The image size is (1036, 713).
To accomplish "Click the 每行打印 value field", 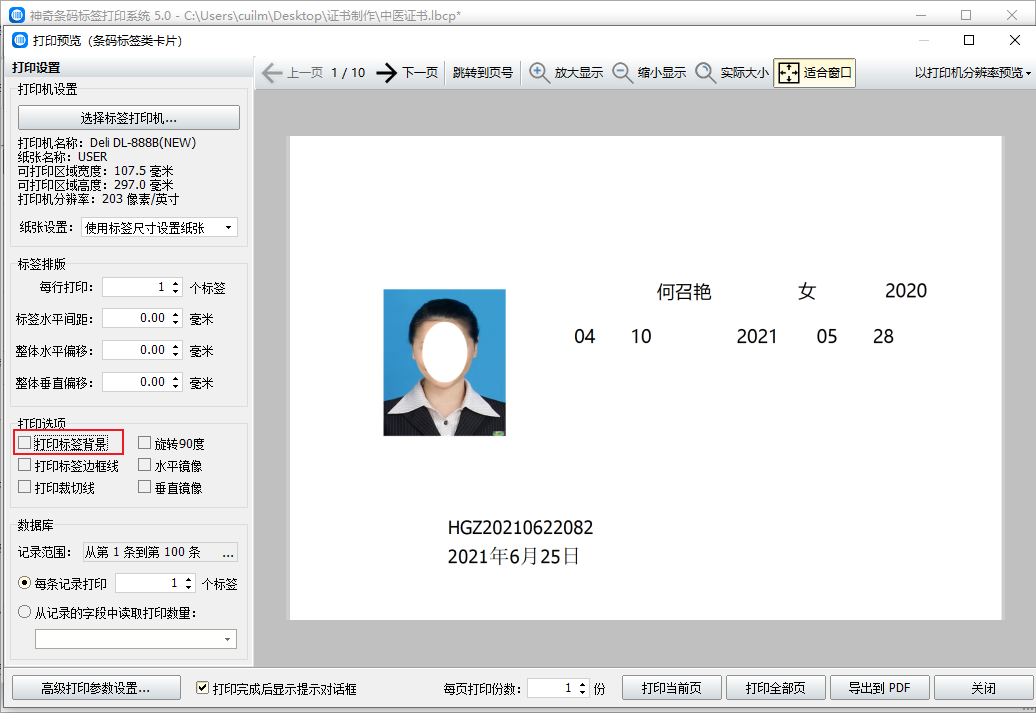I will point(136,287).
